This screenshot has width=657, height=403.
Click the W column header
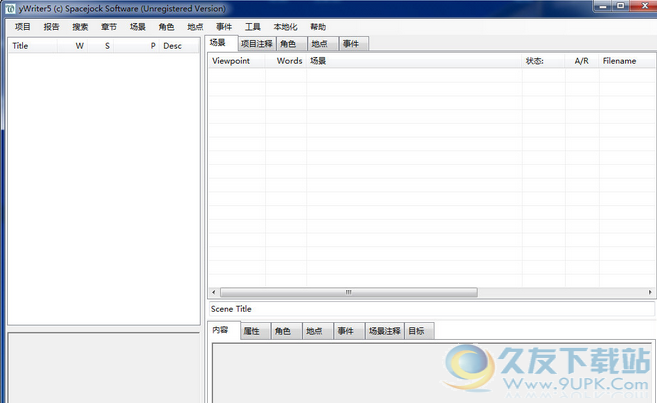(x=72, y=46)
